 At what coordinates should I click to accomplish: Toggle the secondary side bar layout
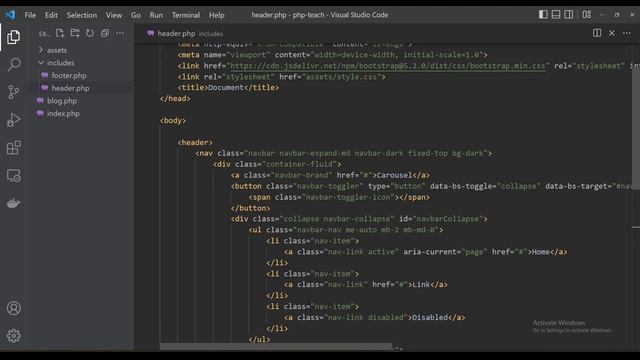click(569, 15)
